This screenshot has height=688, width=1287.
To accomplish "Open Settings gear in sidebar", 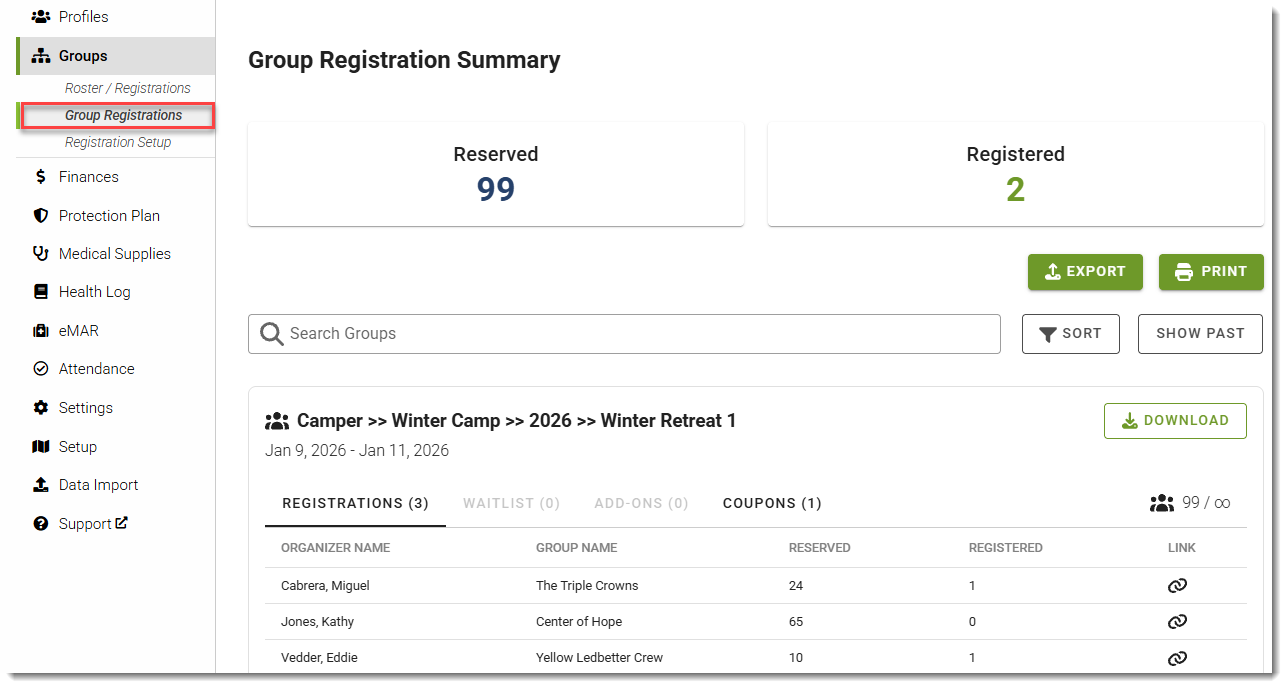I will click(41, 408).
